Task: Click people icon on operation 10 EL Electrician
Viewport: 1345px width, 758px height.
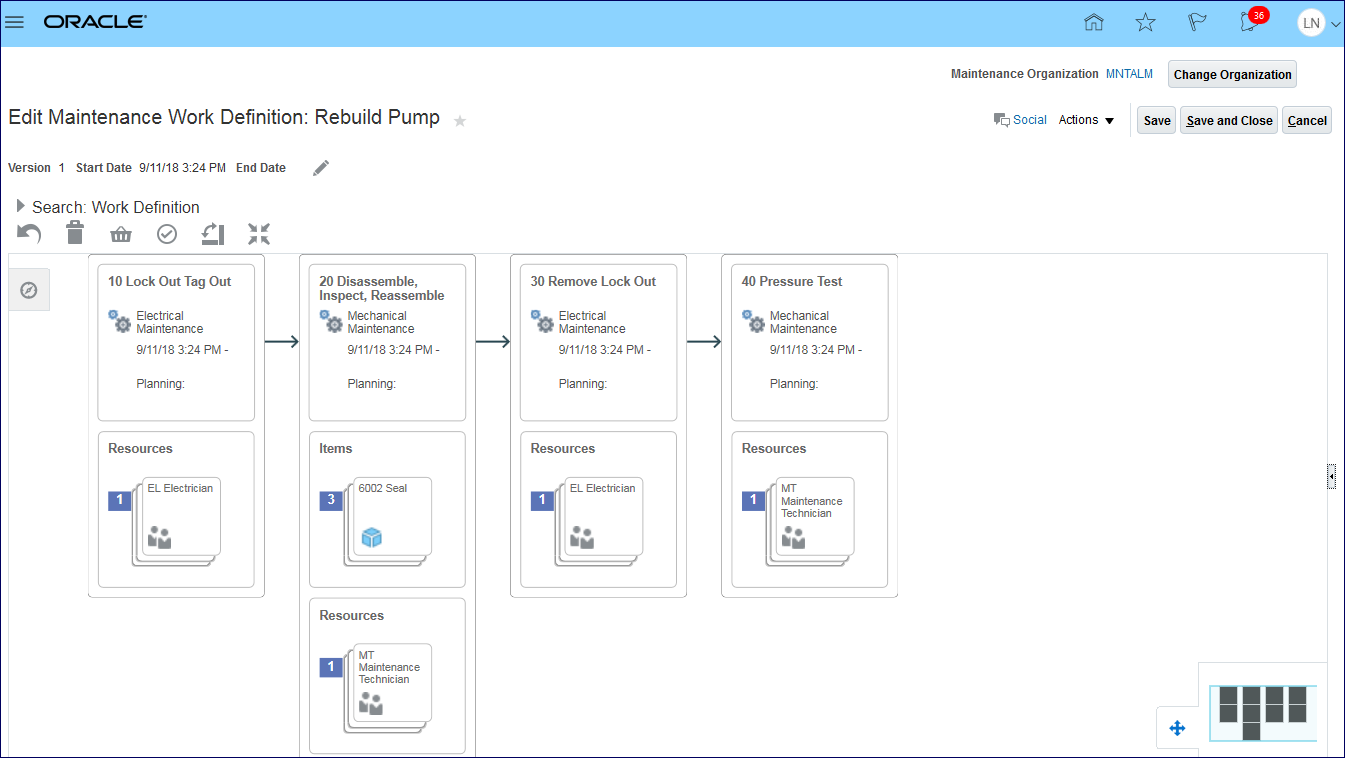Action: 159,538
